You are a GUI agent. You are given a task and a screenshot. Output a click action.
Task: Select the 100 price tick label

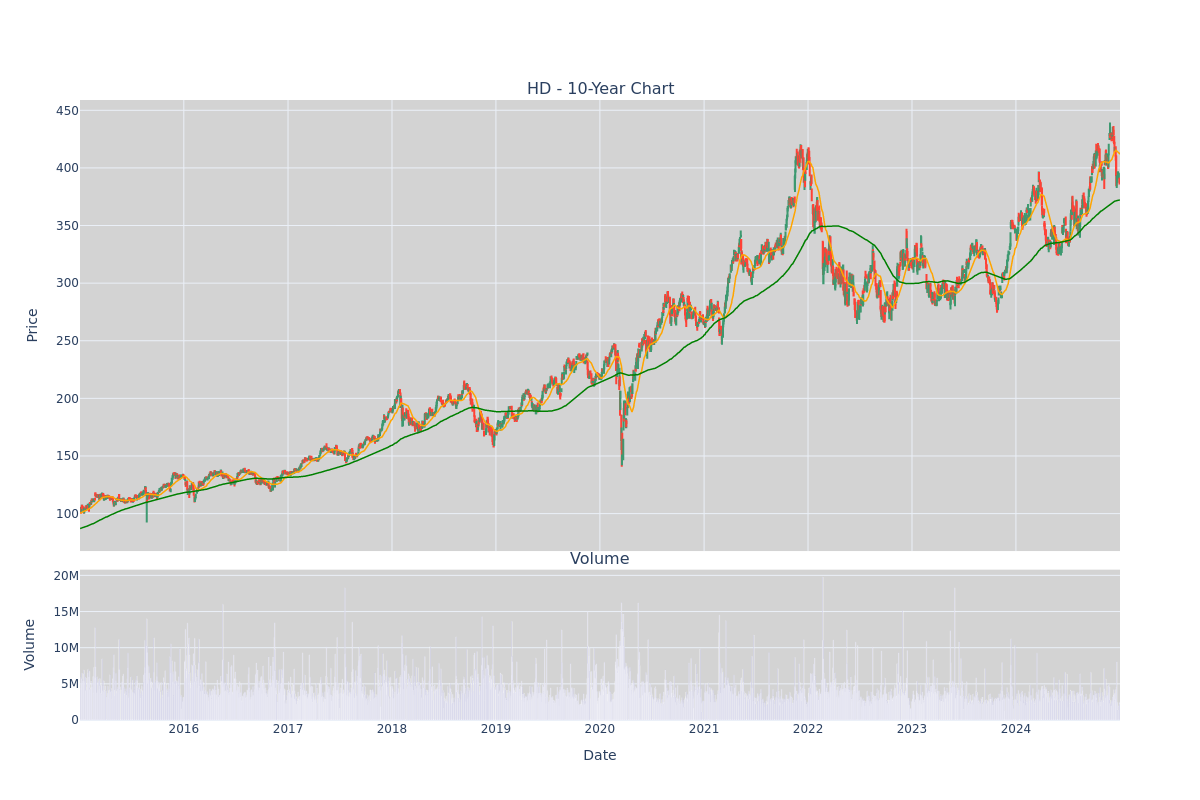pos(66,514)
